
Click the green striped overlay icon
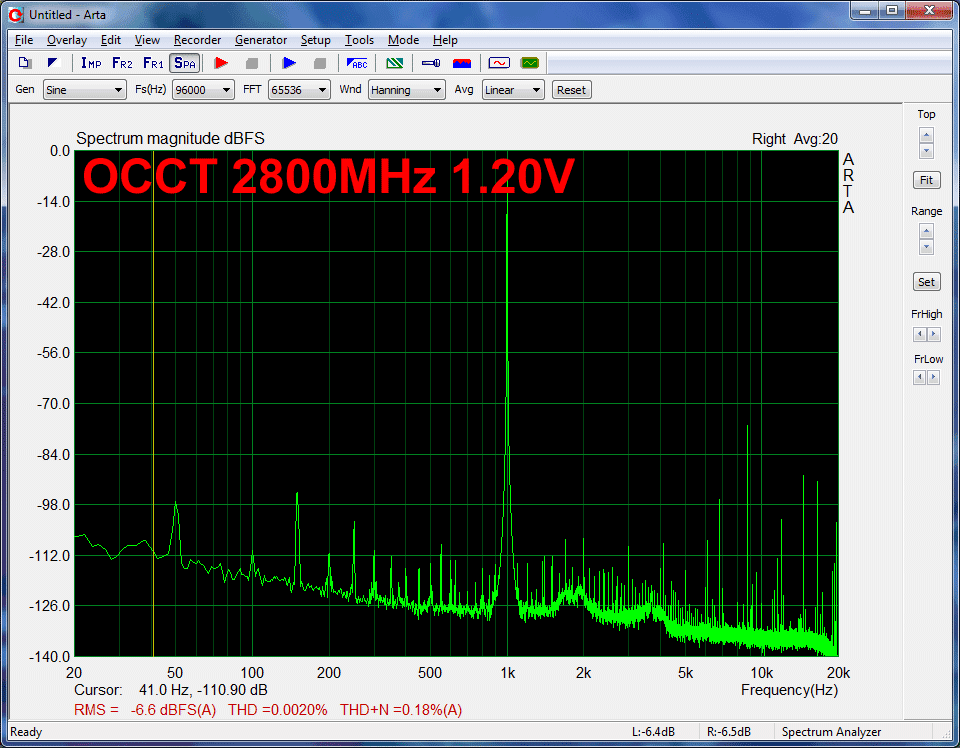click(394, 63)
